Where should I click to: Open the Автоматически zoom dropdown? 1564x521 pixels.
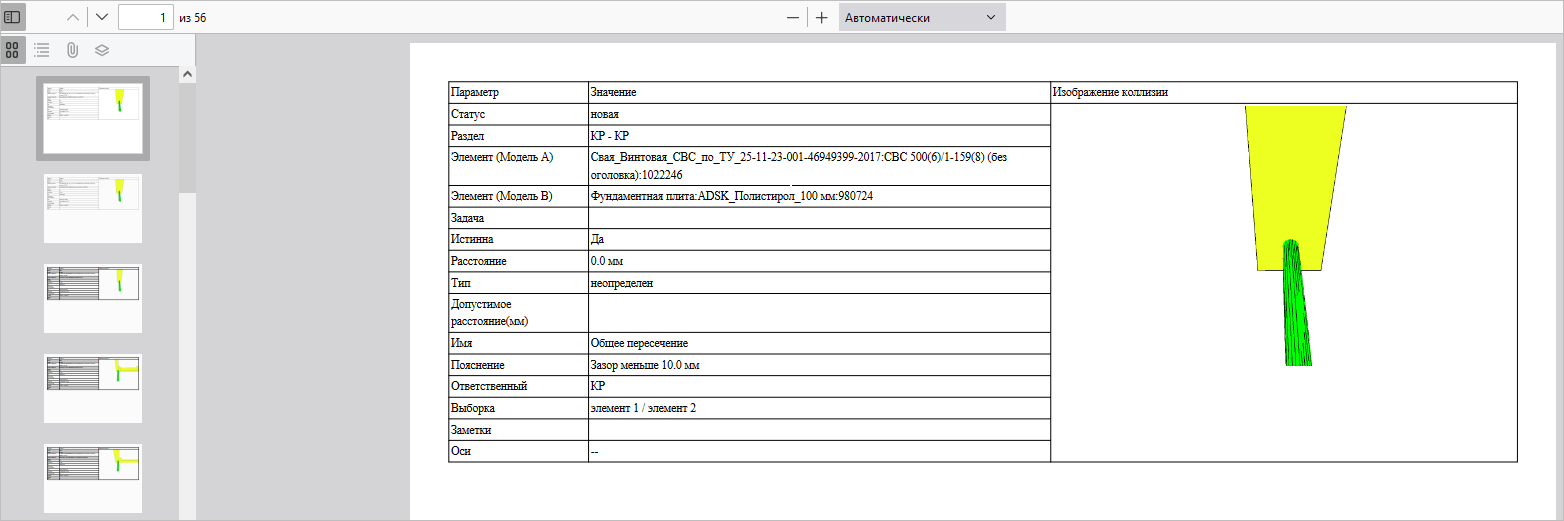click(921, 17)
